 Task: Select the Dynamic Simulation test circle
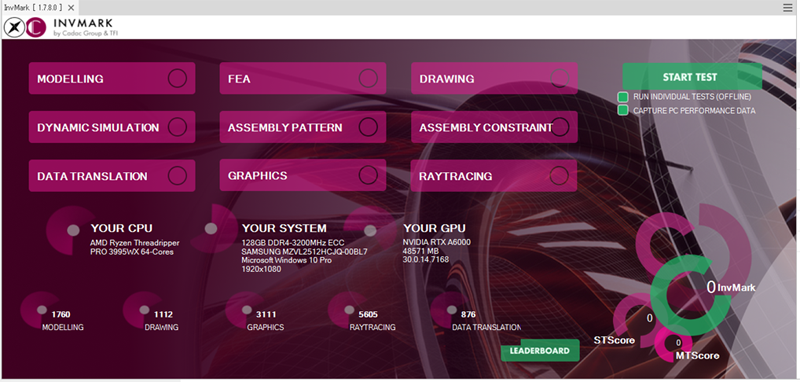click(177, 127)
